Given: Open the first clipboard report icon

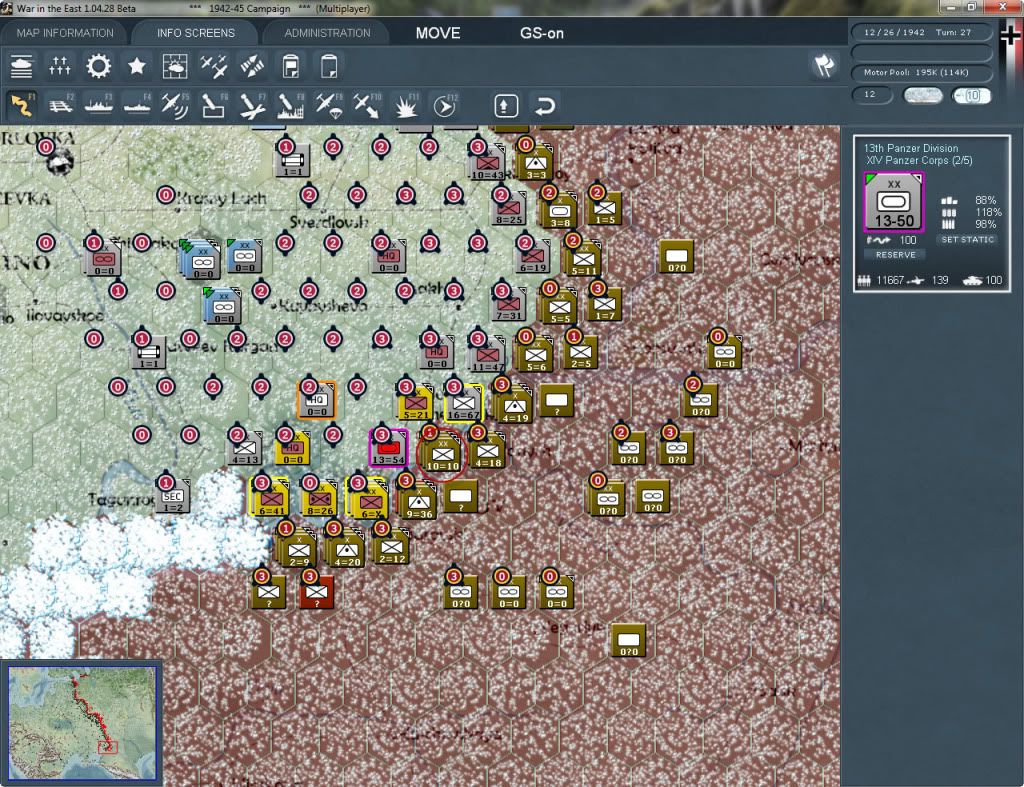Looking at the screenshot, I should 291,66.
